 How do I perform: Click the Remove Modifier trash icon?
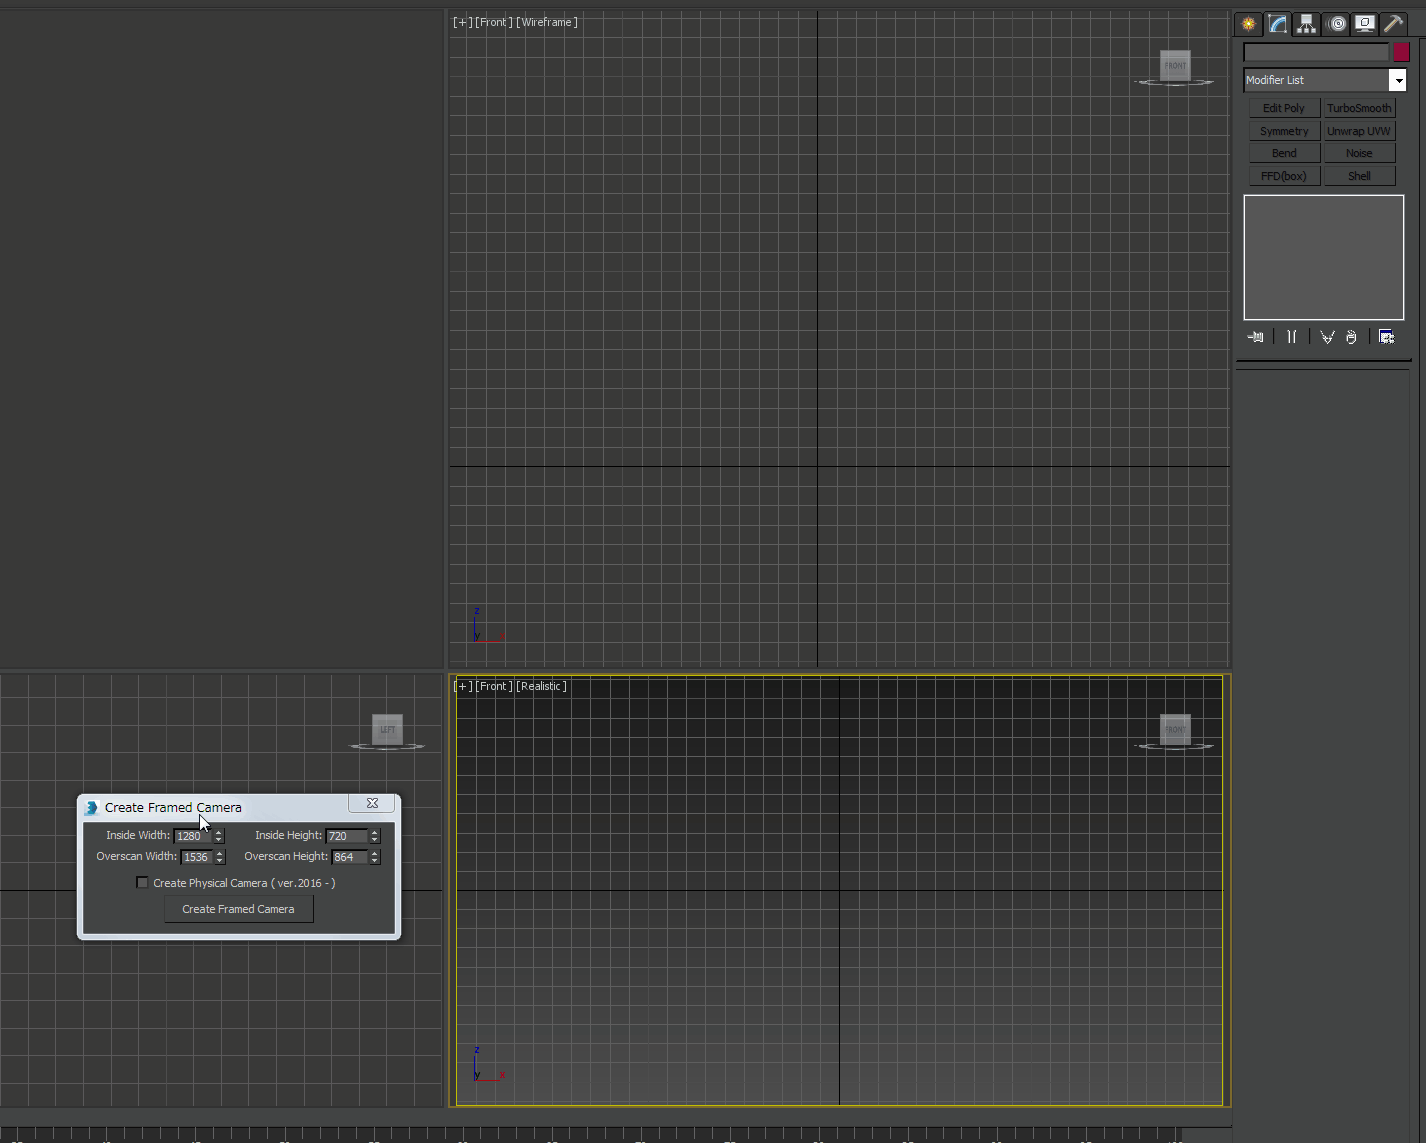tap(1351, 337)
